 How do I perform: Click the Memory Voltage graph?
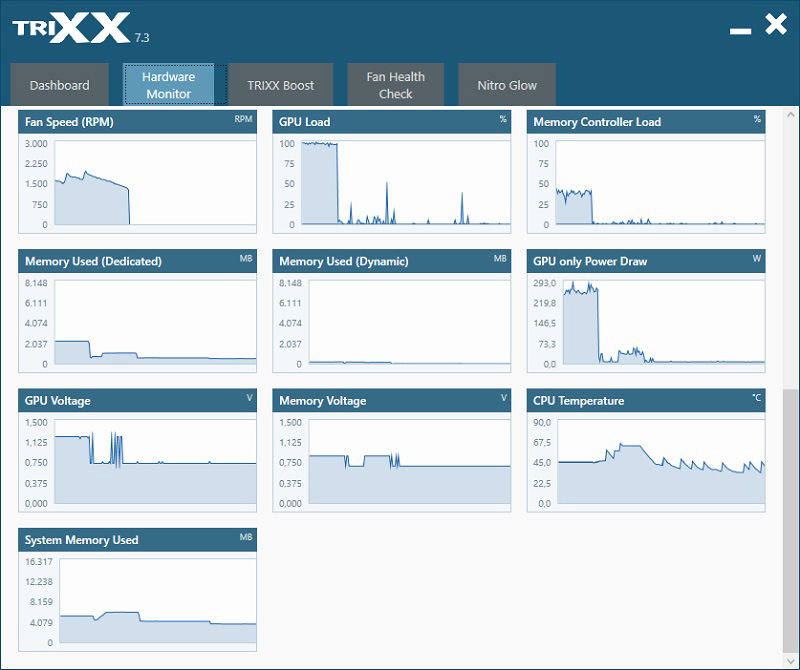click(410, 461)
